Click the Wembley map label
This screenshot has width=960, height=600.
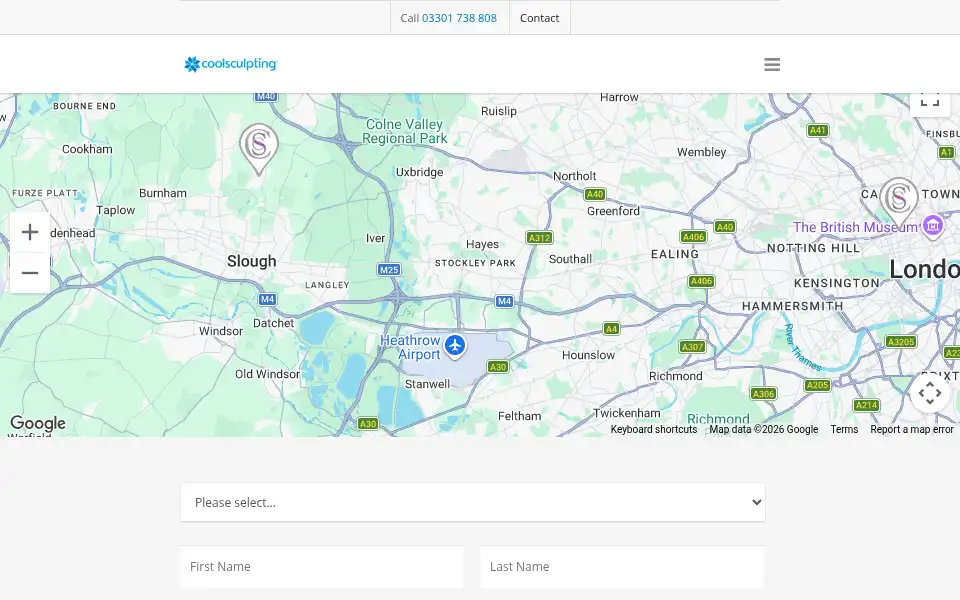pyautogui.click(x=702, y=152)
